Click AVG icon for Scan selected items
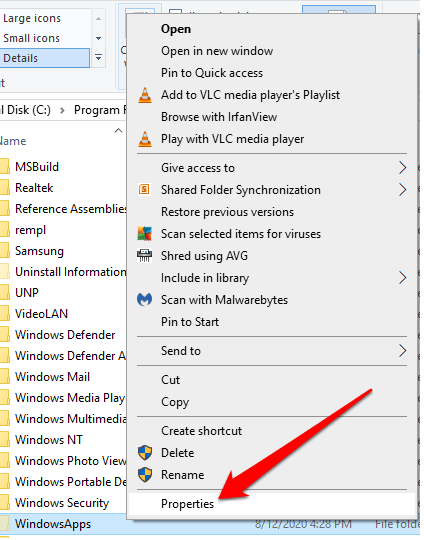Viewport: 424px width, 540px height. (x=145, y=234)
